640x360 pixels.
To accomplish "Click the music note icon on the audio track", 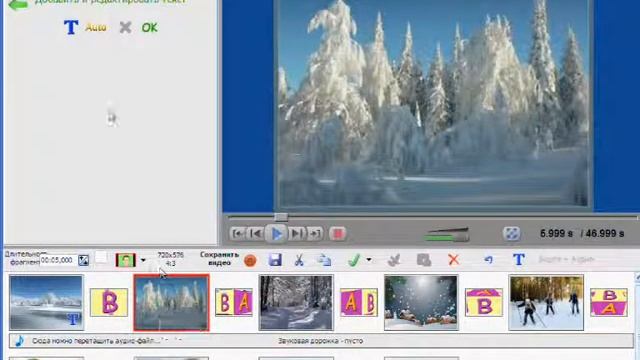I will click(x=19, y=341).
